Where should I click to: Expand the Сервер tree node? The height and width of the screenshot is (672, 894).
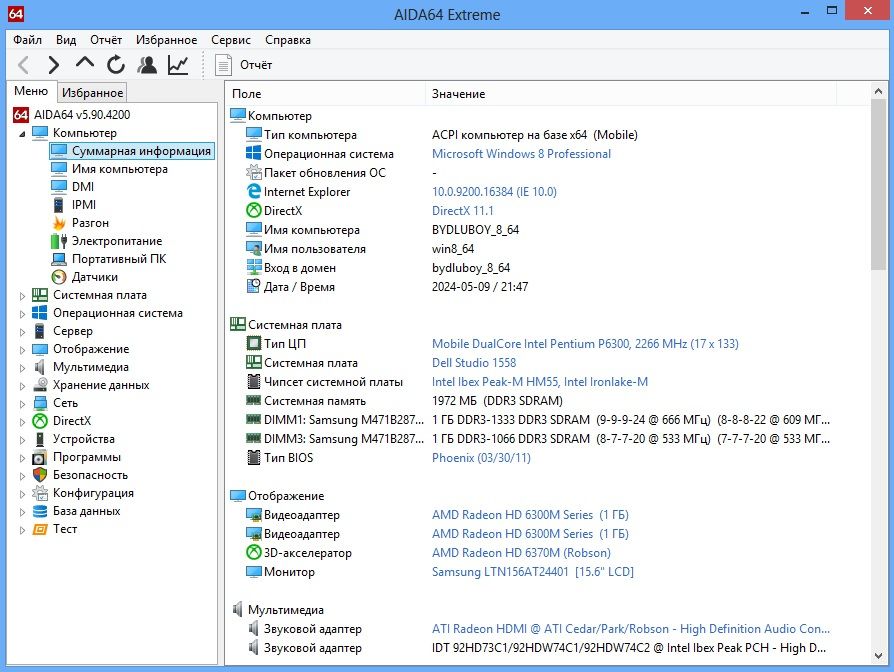pyautogui.click(x=22, y=332)
